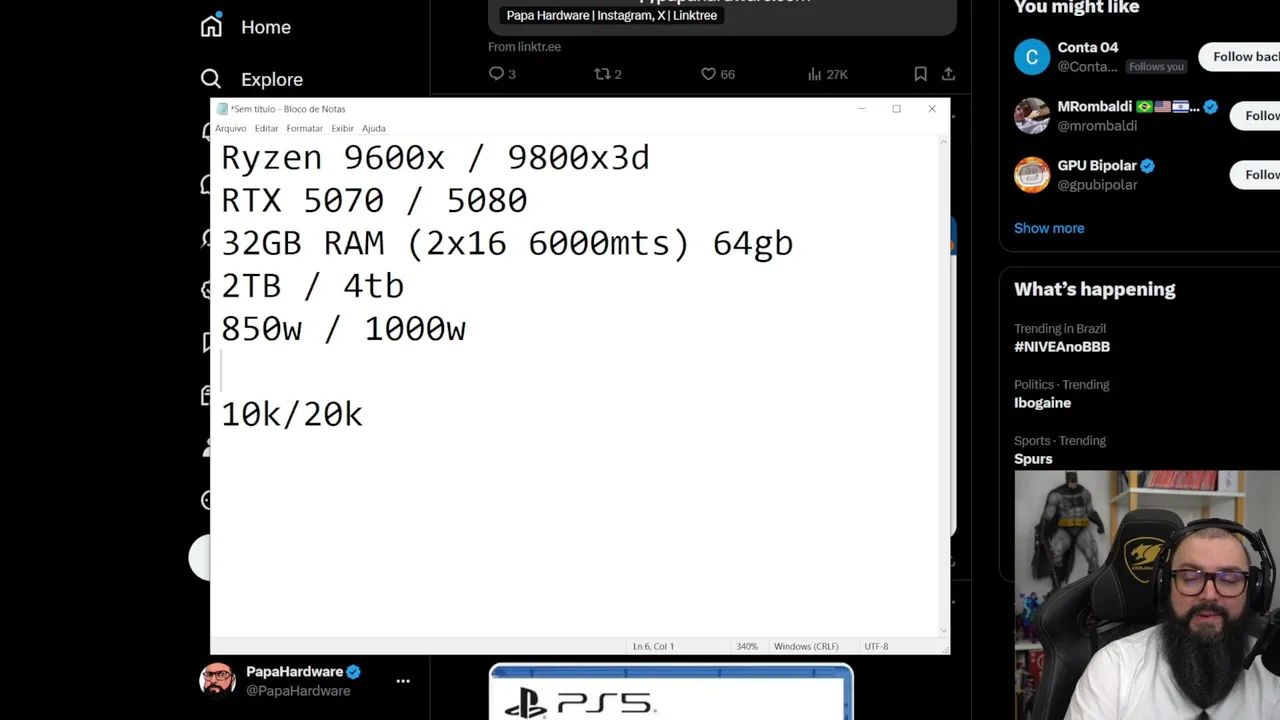This screenshot has width=1280, height=720.
Task: Open the Formatar menu in Notepad
Action: pyautogui.click(x=304, y=128)
